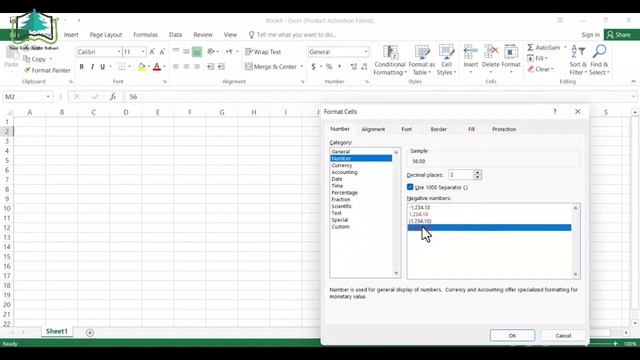Image resolution: width=640 pixels, height=360 pixels.
Task: Open the Font name Calibri dropdown
Action: (119, 52)
